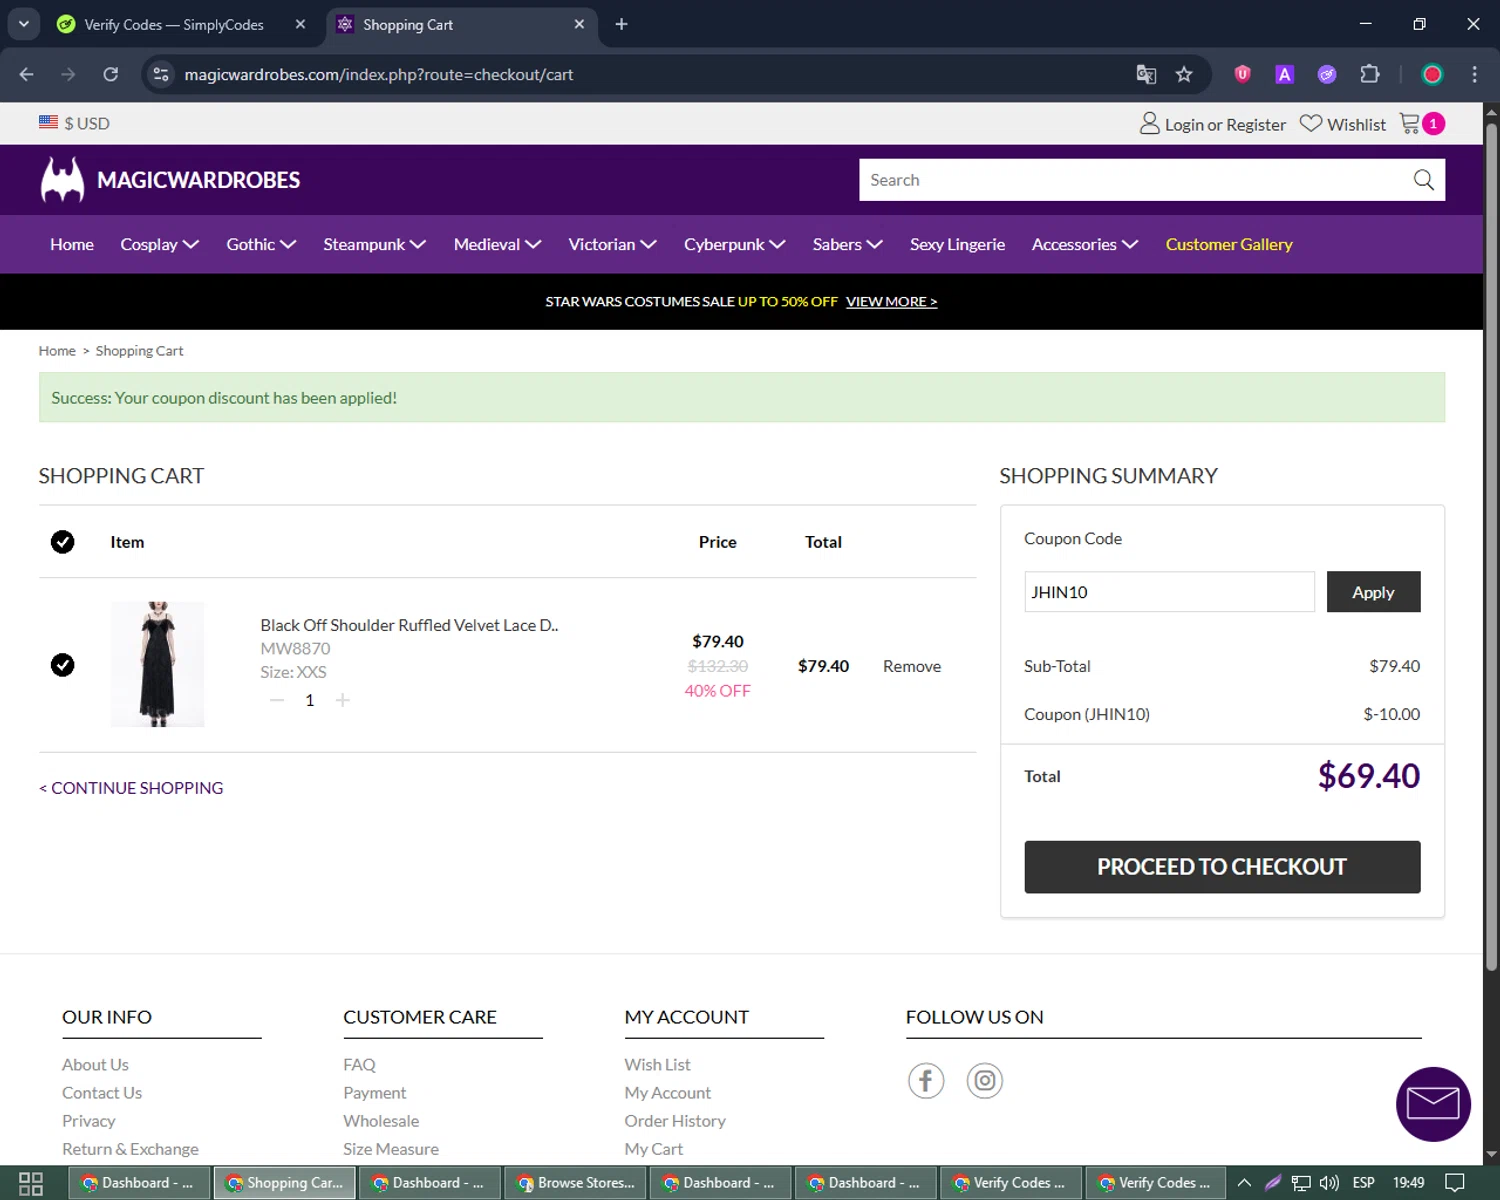Decrease quantity with the minus button
This screenshot has height=1200, width=1500.
click(x=277, y=700)
